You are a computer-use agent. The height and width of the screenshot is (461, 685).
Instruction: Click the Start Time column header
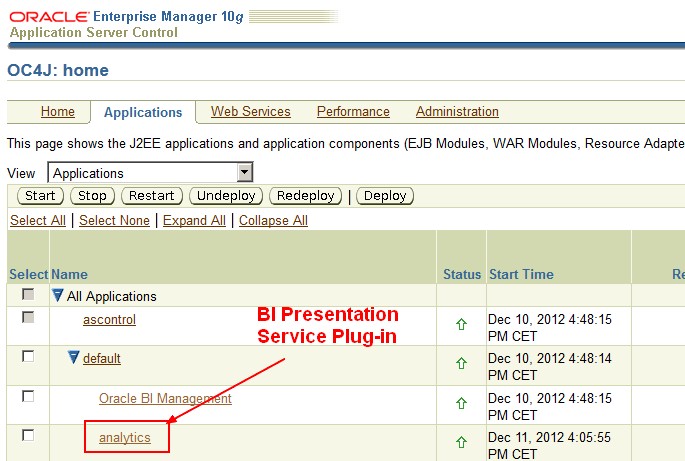coord(521,274)
